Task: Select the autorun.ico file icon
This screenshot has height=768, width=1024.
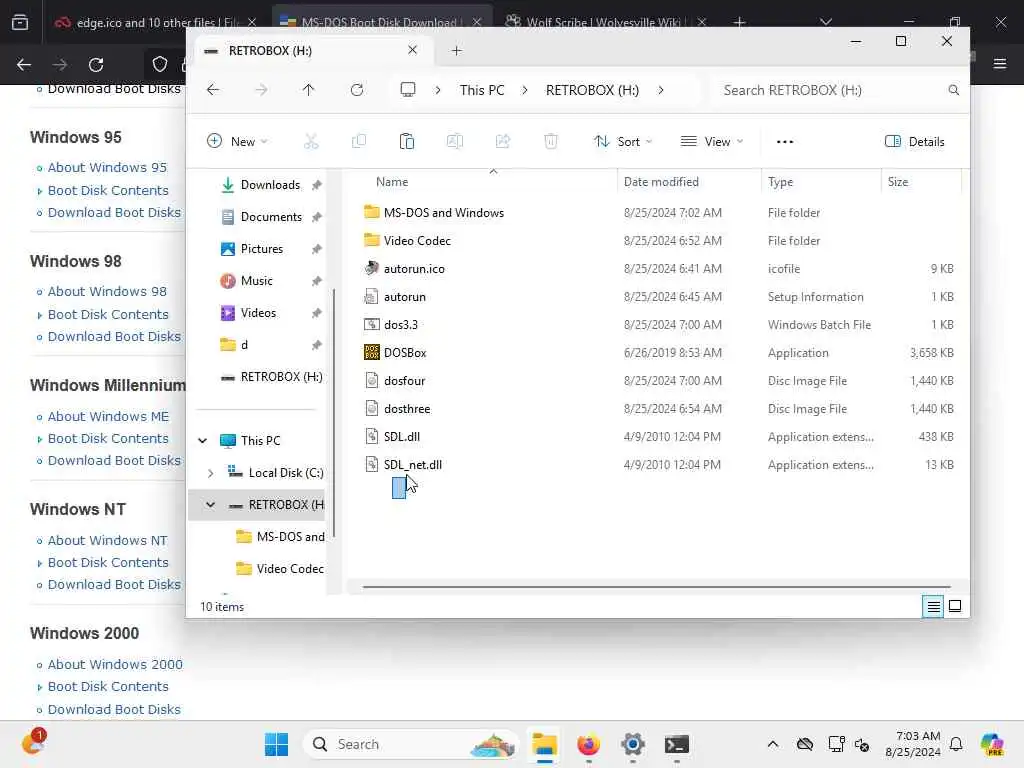Action: tap(372, 268)
